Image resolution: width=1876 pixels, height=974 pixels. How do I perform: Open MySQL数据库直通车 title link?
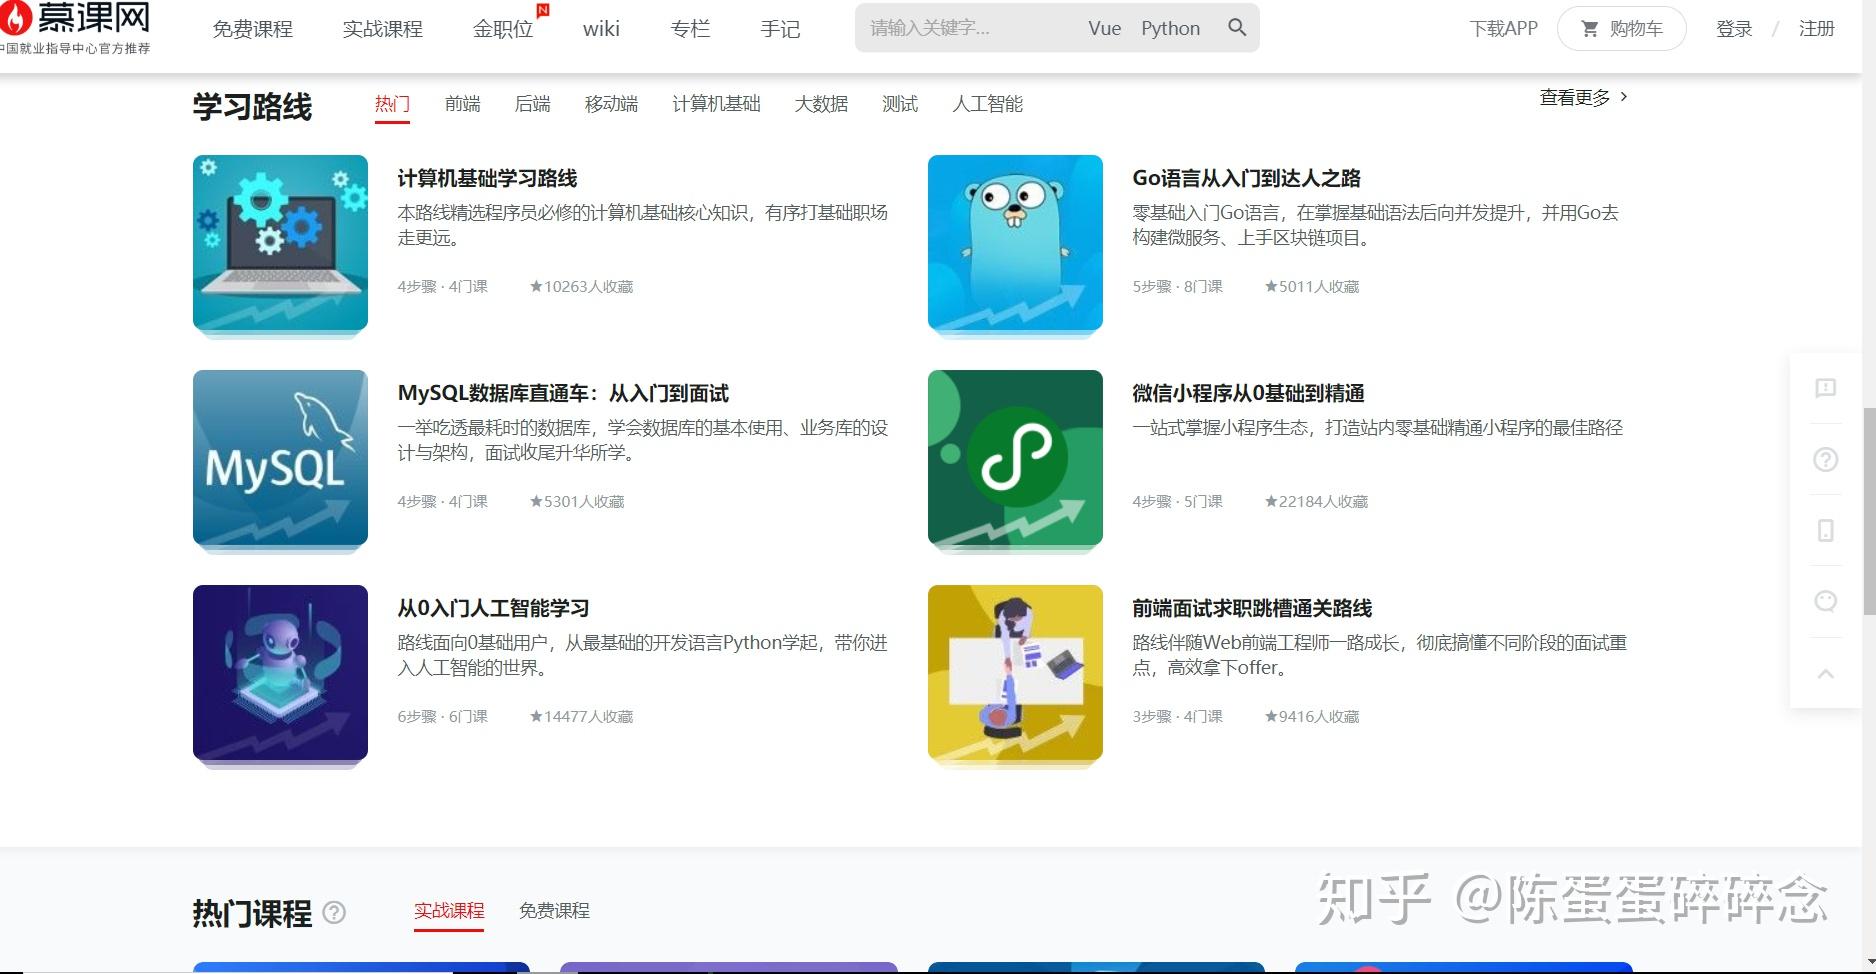tap(563, 394)
